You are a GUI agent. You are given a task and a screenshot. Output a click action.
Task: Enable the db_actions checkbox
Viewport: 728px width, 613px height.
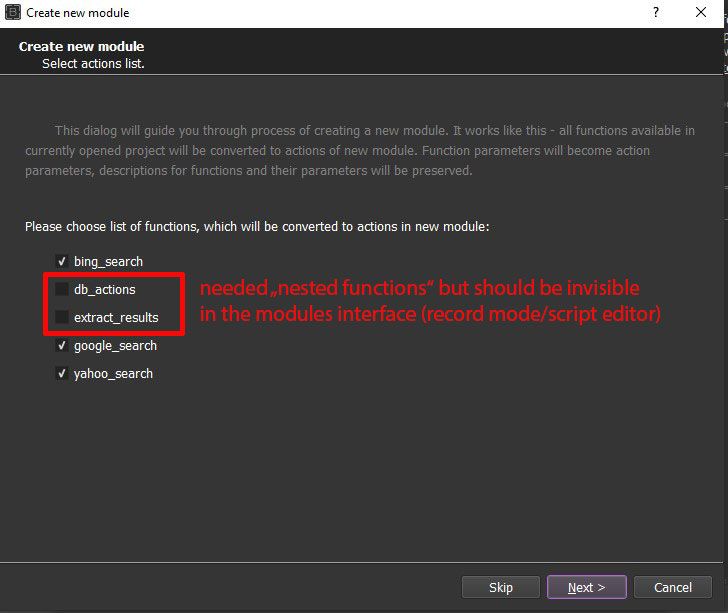coord(62,289)
